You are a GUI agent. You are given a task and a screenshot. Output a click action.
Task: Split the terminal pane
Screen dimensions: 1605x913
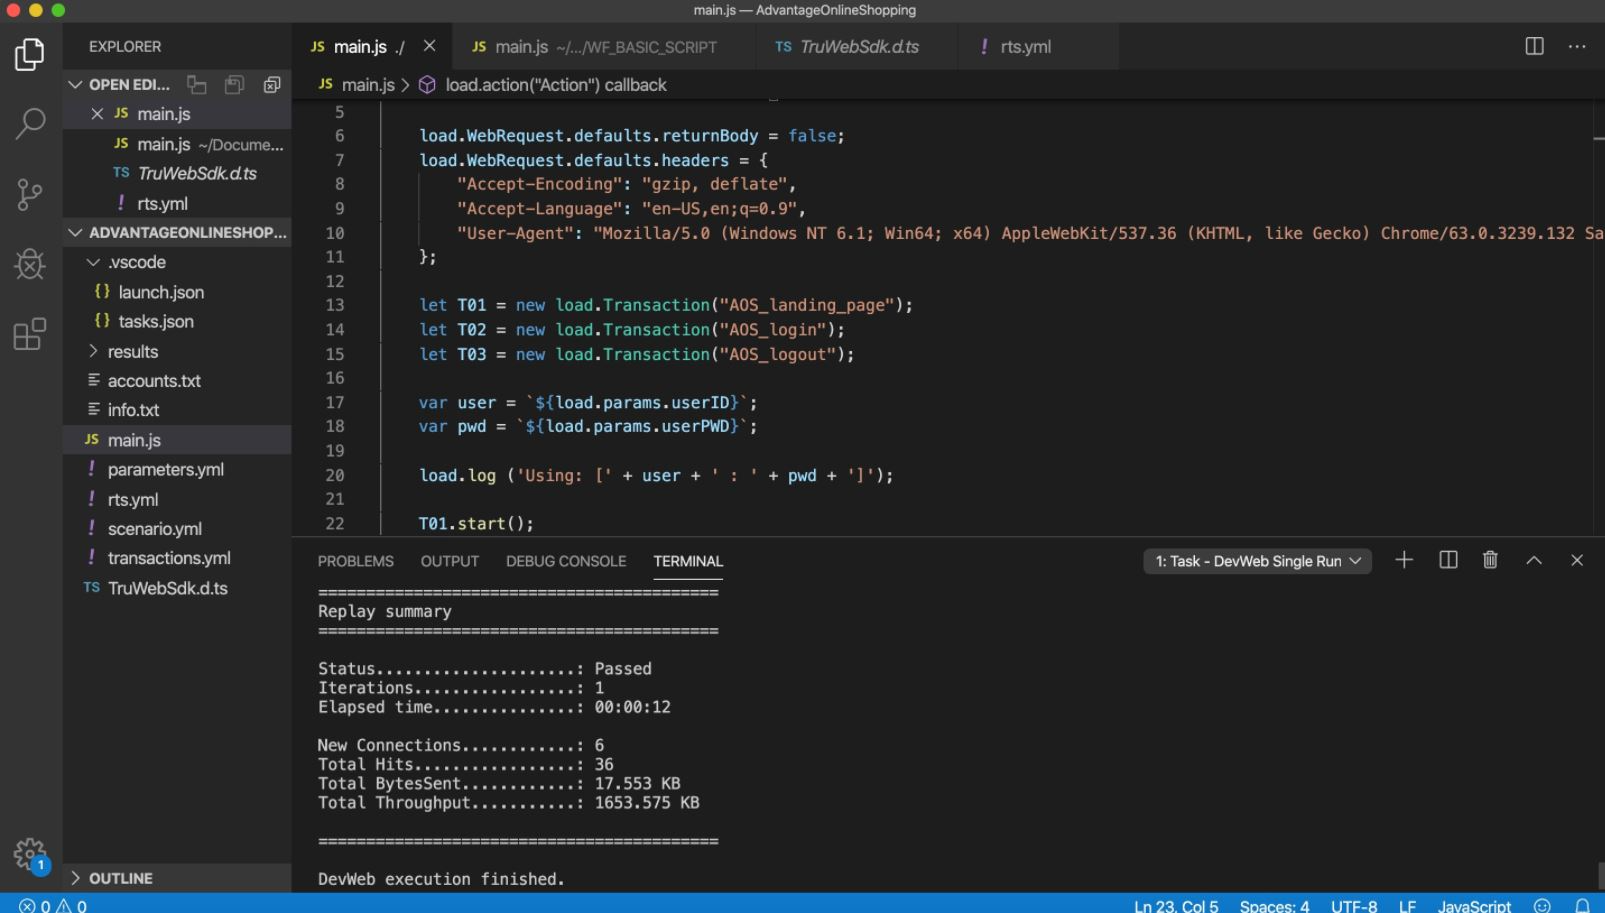pyautogui.click(x=1448, y=560)
